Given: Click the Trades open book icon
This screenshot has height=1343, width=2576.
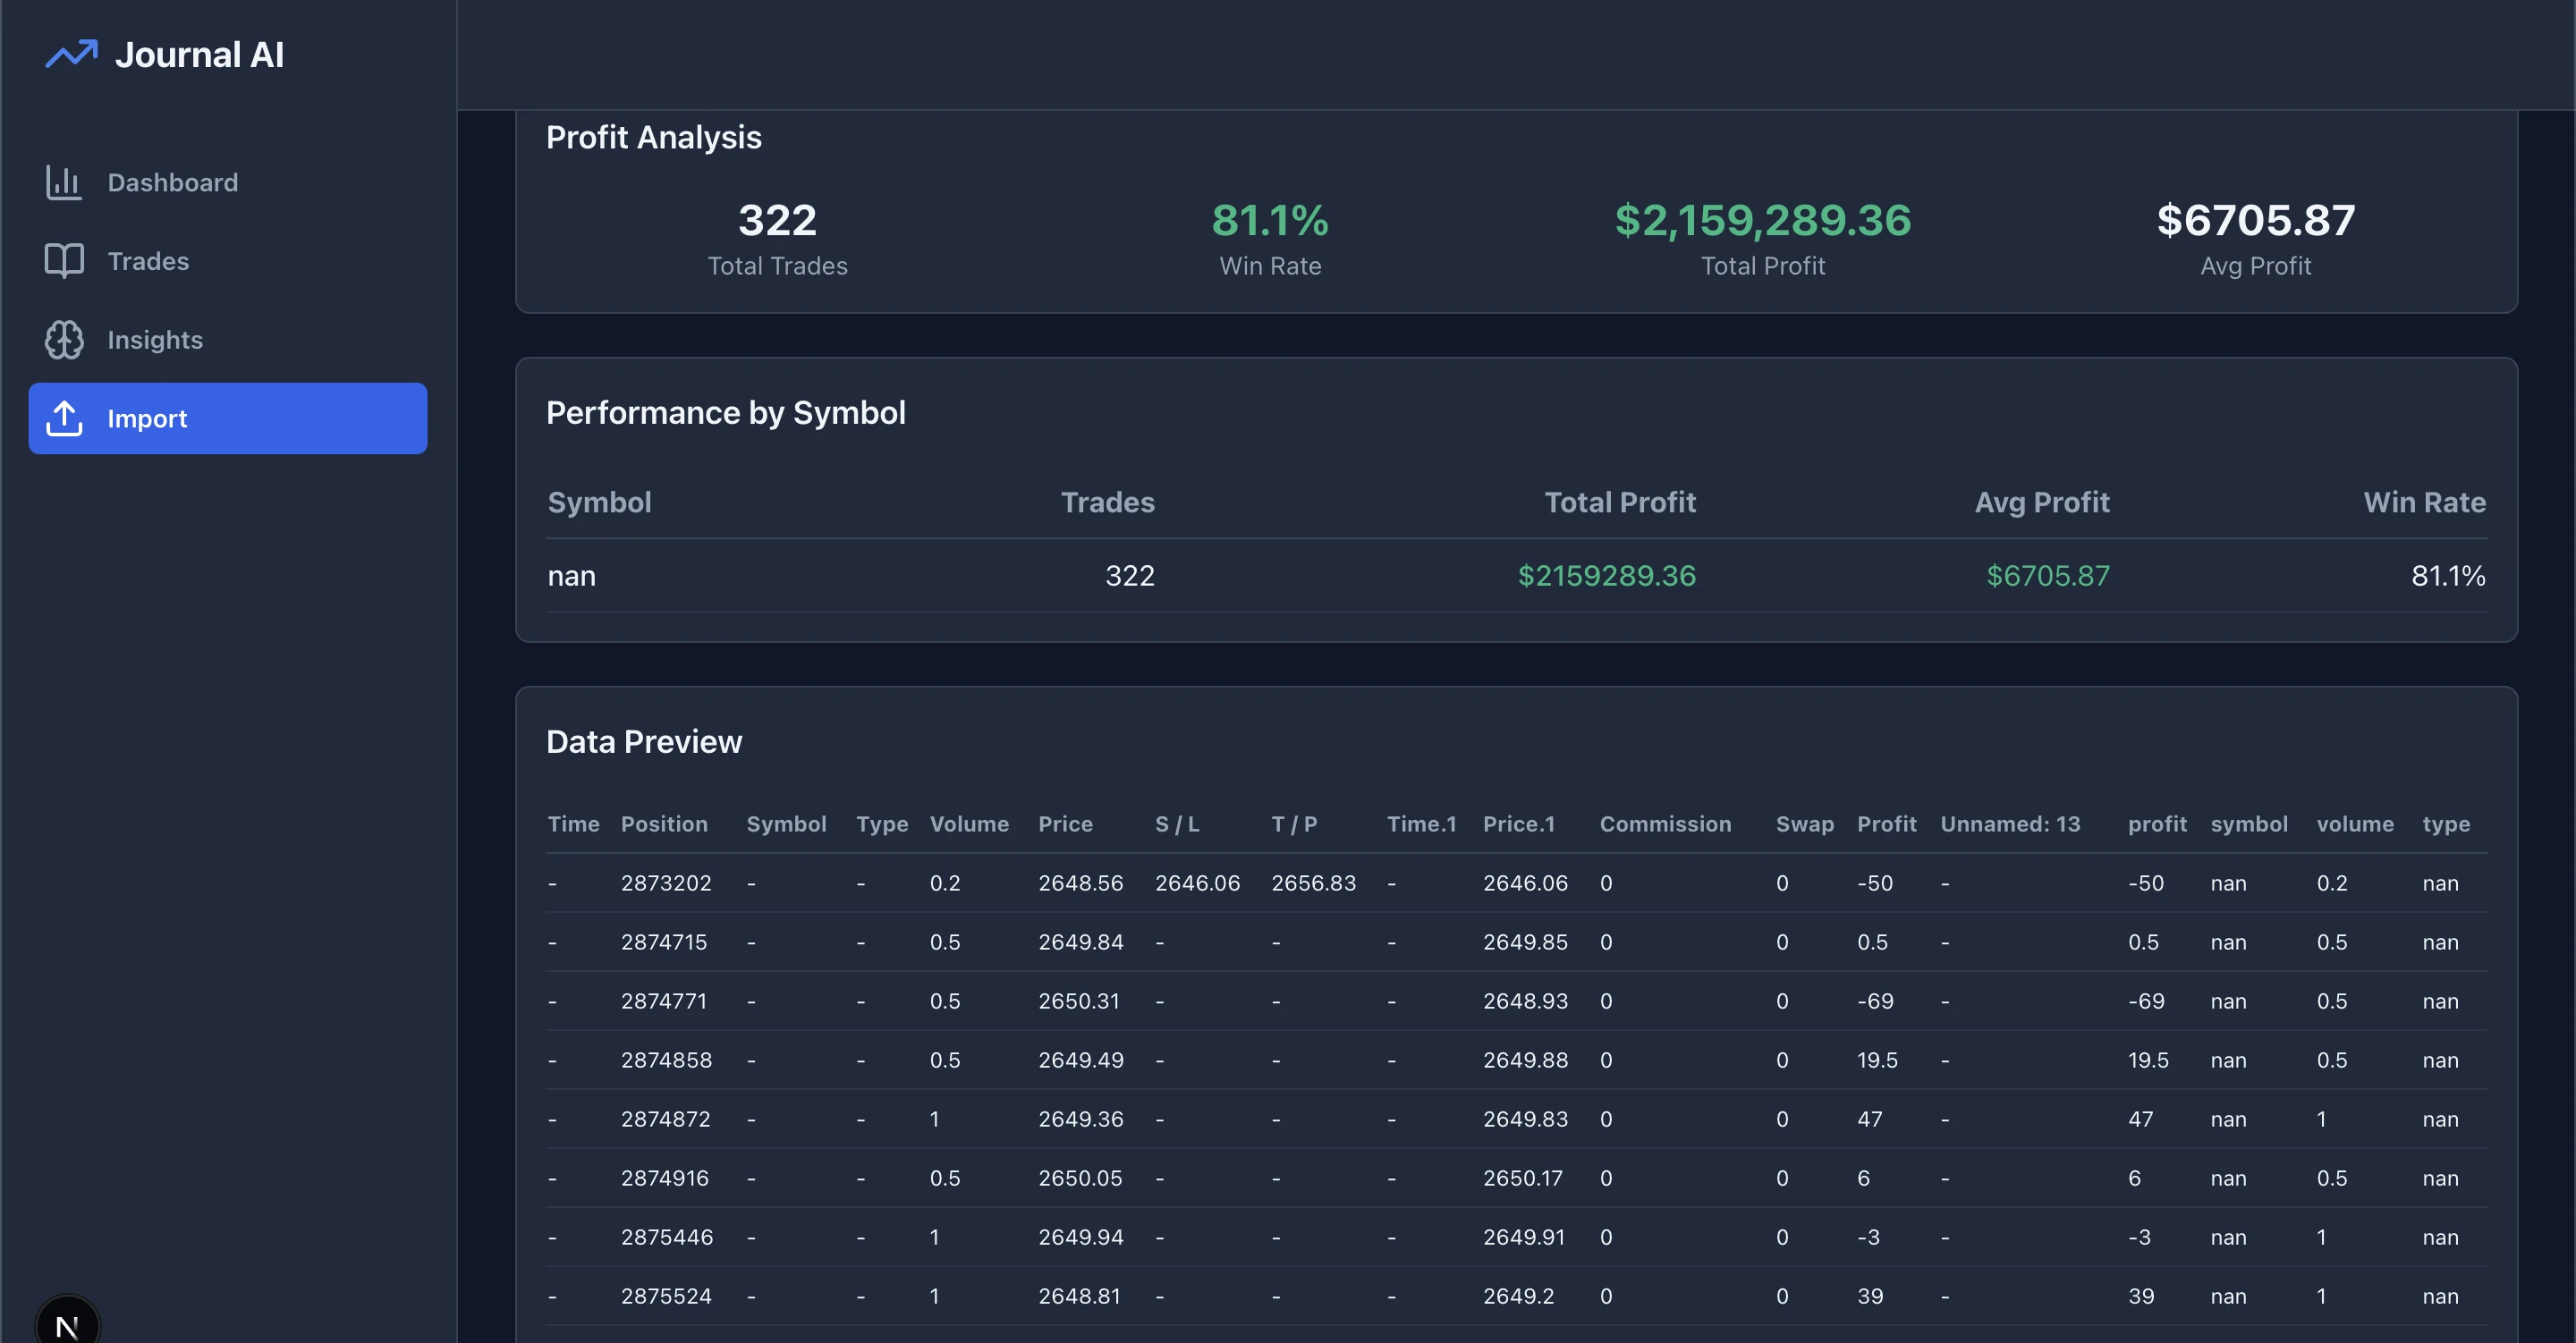Looking at the screenshot, I should [x=64, y=261].
